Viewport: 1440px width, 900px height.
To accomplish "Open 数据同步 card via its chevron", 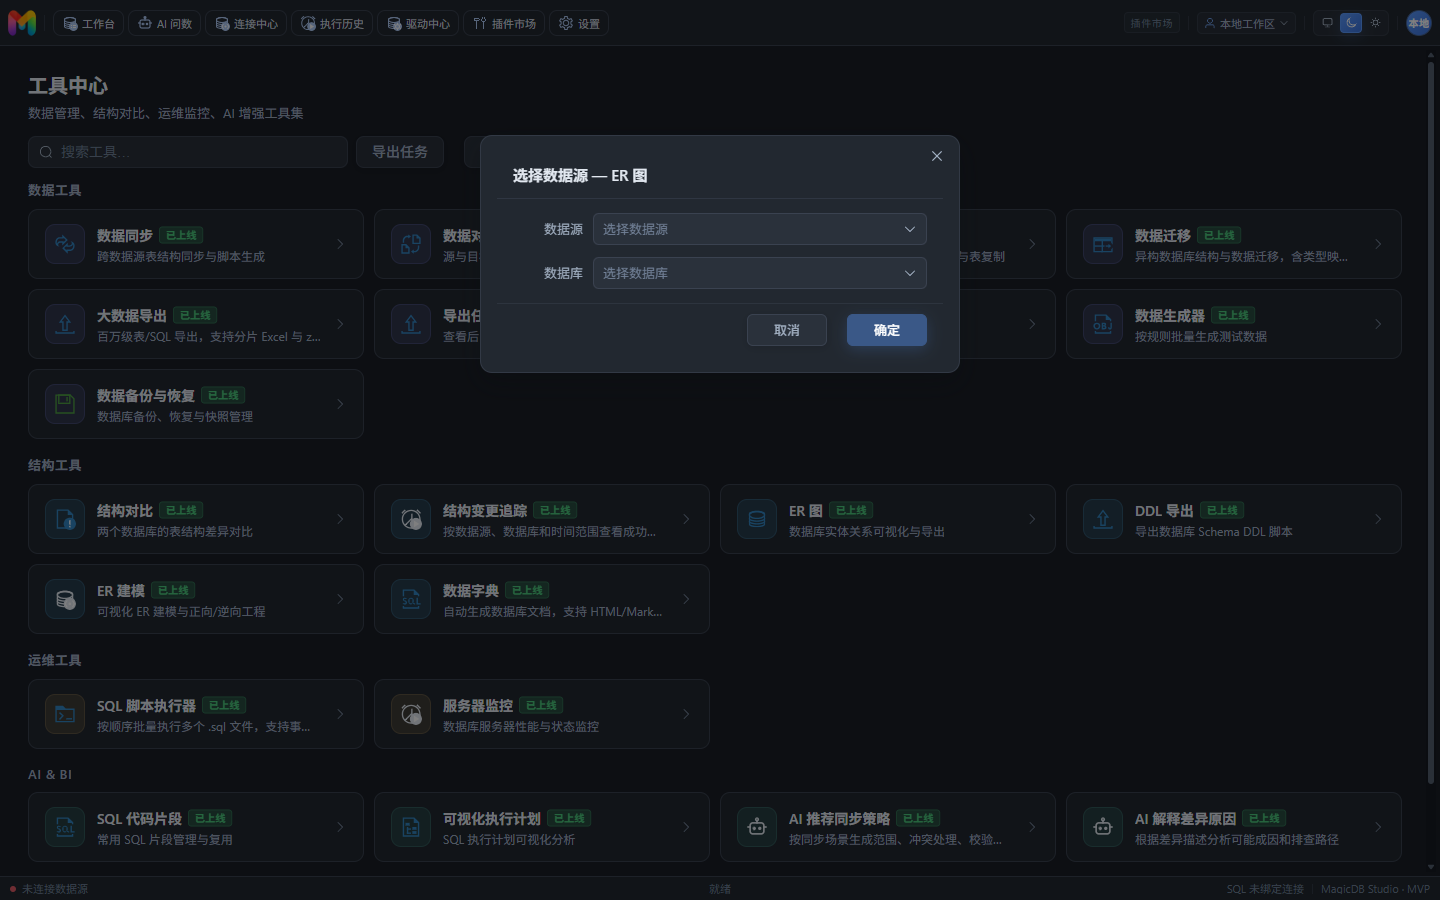I will pyautogui.click(x=340, y=244).
